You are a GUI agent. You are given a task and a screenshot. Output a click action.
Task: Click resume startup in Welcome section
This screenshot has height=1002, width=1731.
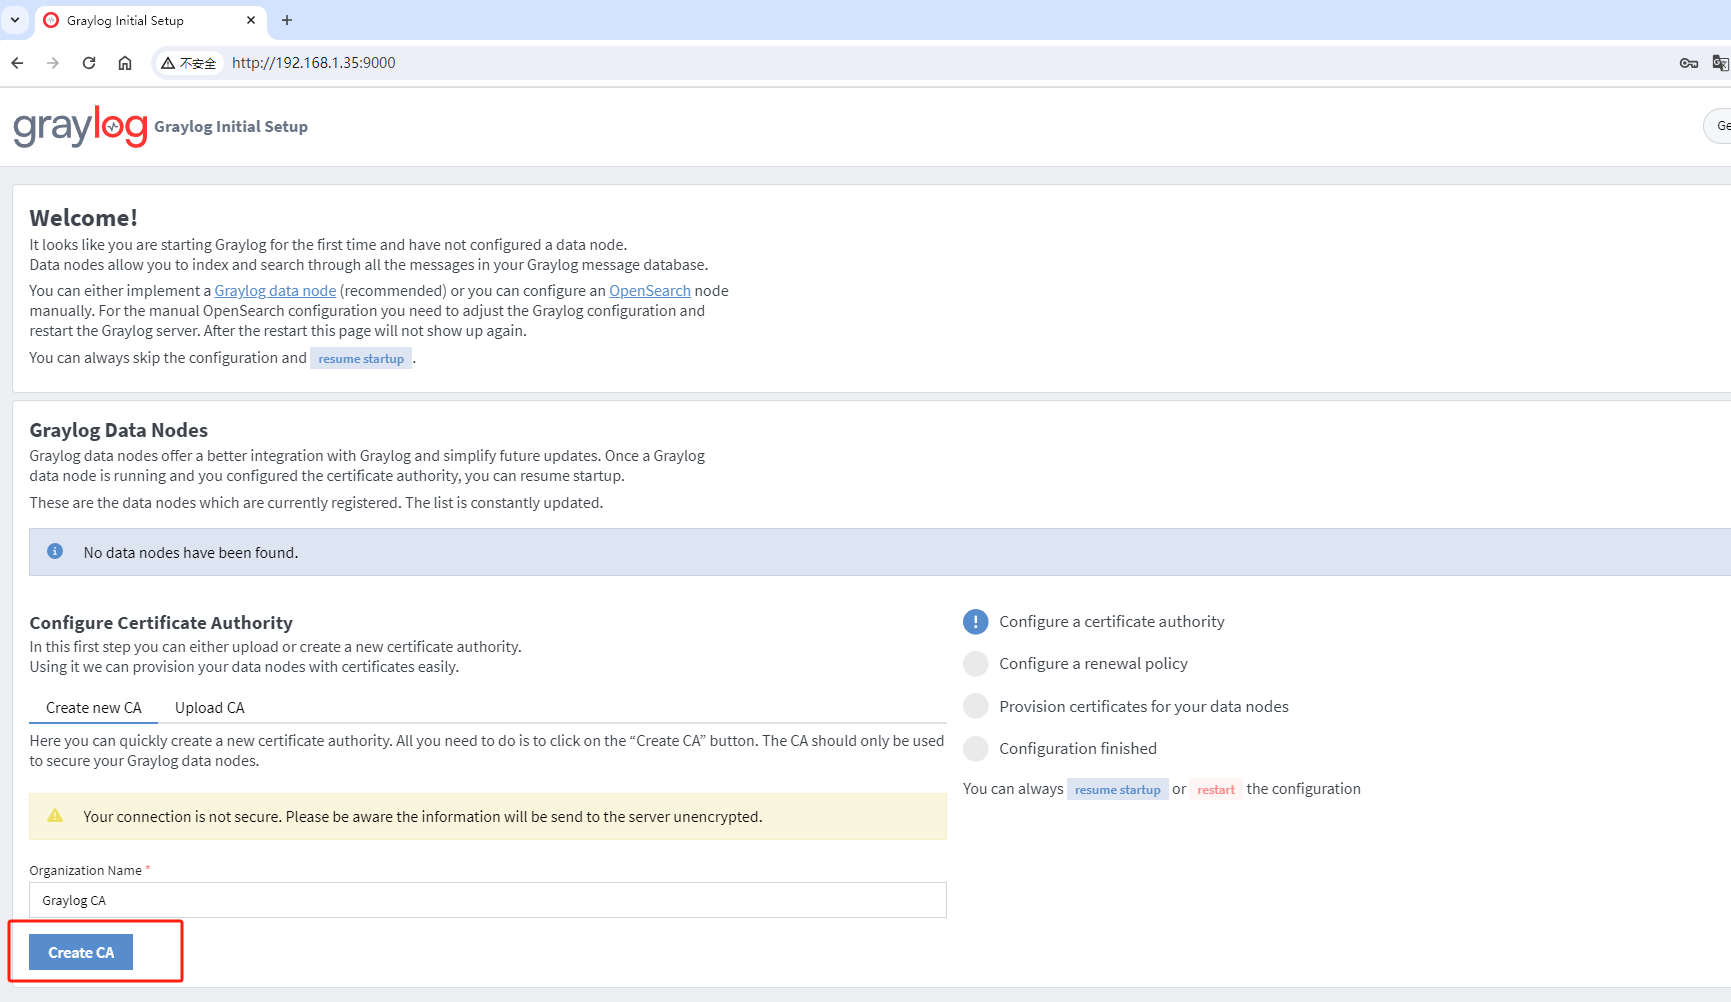click(x=361, y=359)
